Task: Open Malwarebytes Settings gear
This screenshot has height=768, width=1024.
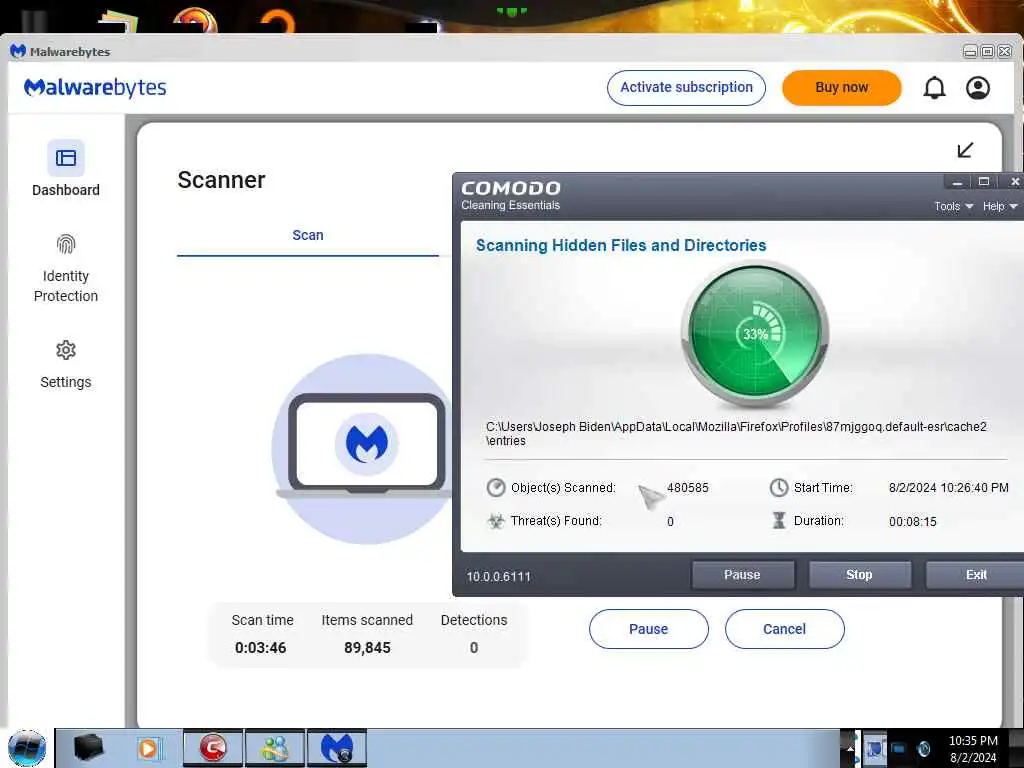Action: tap(65, 350)
